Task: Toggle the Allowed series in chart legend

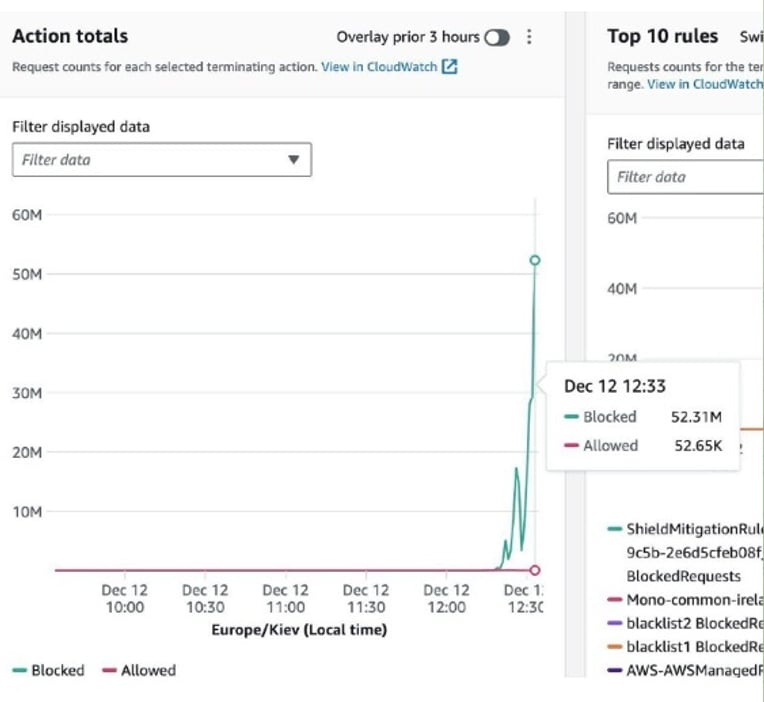Action: pos(139,670)
